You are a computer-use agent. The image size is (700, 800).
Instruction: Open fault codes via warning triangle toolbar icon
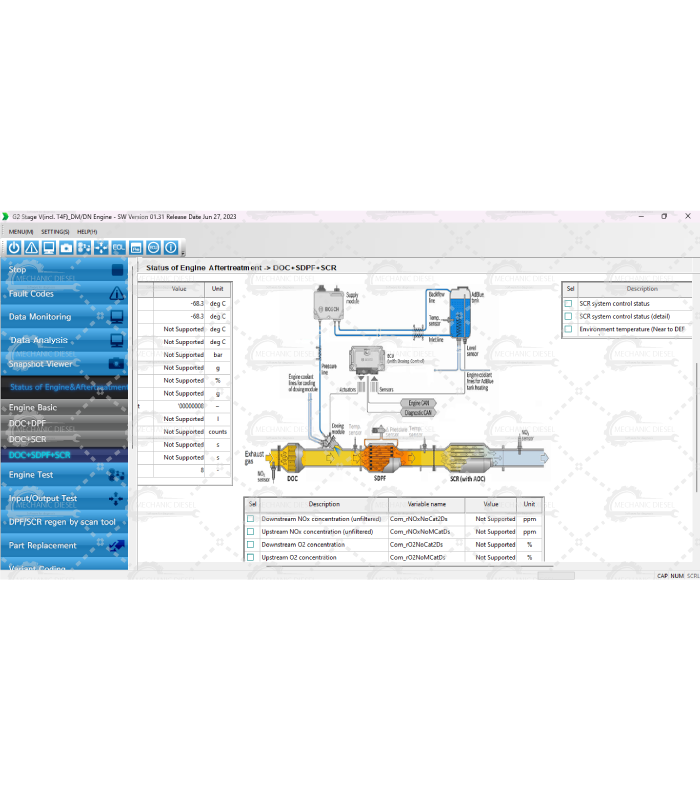[31, 247]
